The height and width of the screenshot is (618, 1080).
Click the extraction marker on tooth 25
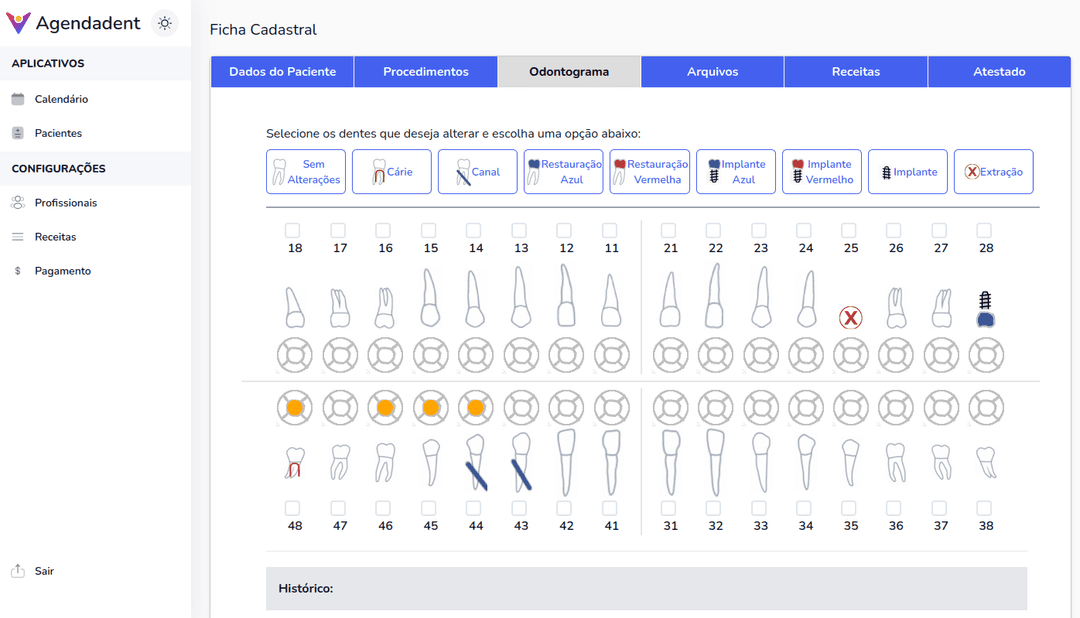[850, 318]
